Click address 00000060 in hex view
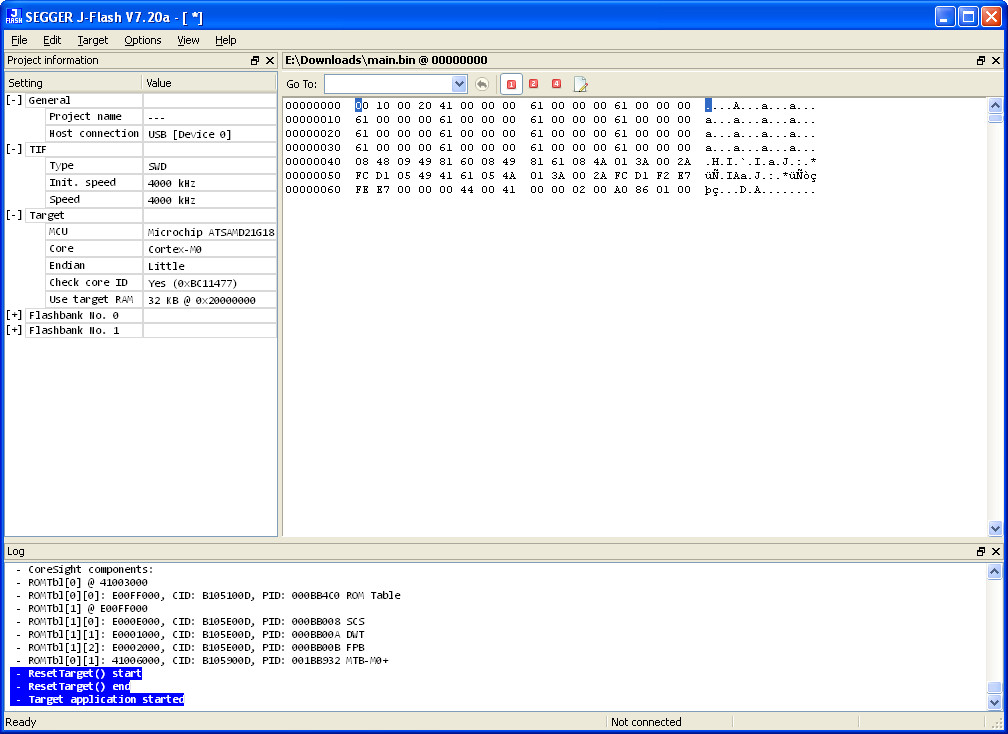The width and height of the screenshot is (1008, 734). pyautogui.click(x=313, y=190)
